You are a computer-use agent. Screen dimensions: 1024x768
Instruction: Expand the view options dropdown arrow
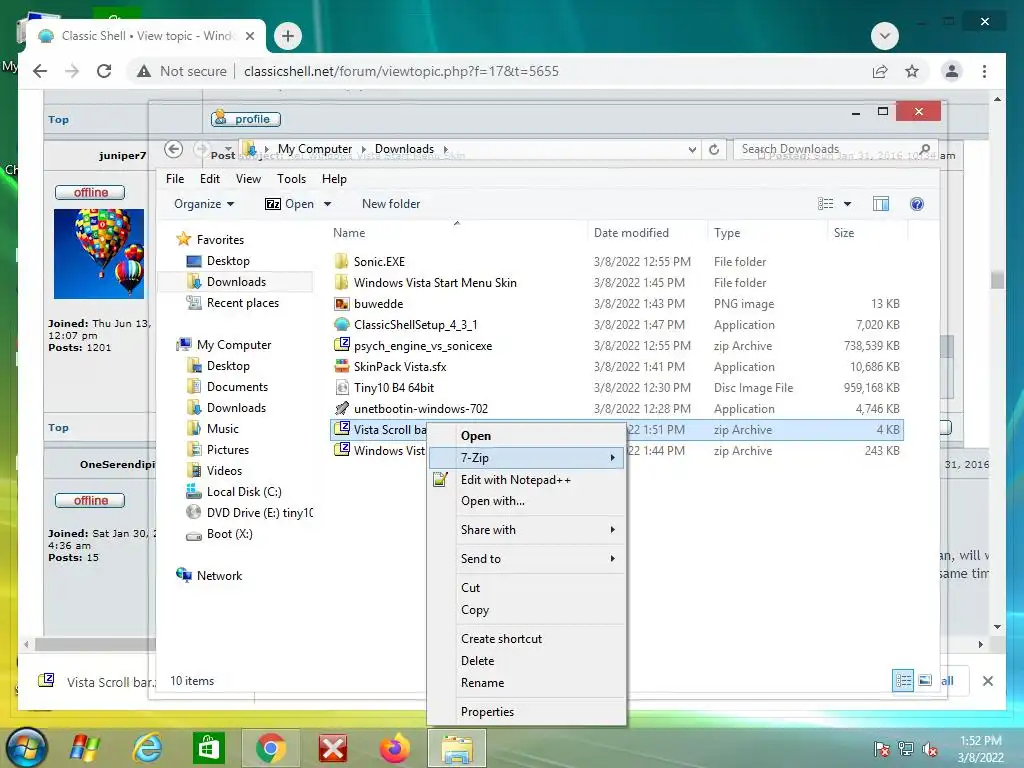coord(847,204)
